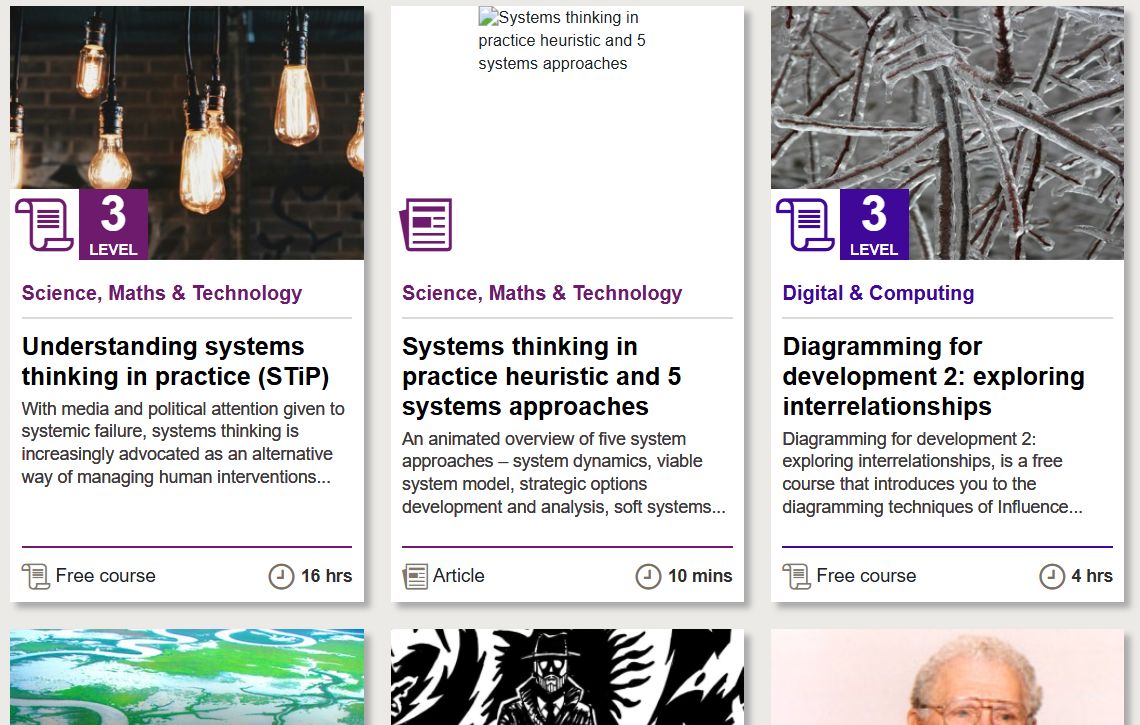Screen dimensions: 1140x725
Task: Click the Level 3 badge on the light bulbs card
Action: (x=113, y=225)
